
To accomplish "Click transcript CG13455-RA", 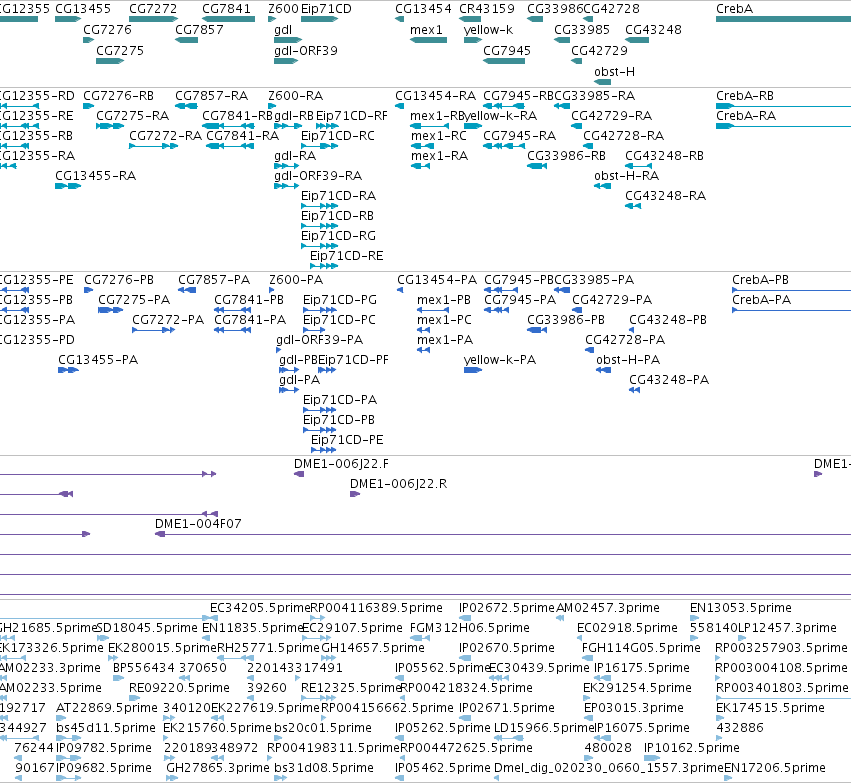I will 96,176.
